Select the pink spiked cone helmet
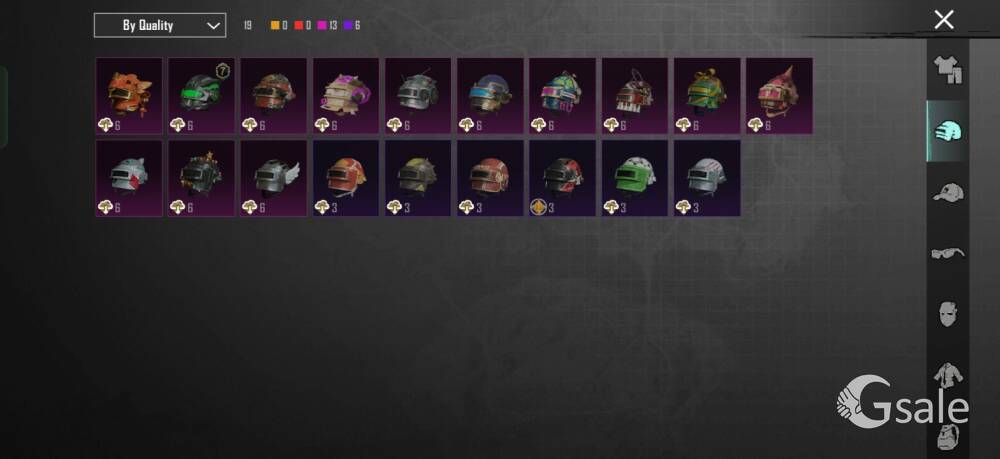Image resolution: width=1000 pixels, height=459 pixels. [779, 96]
